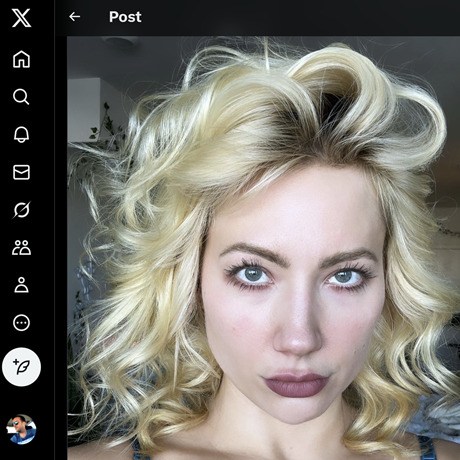This screenshot has height=460, width=460.
Task: Open Messages envelope icon
Action: coord(21,172)
